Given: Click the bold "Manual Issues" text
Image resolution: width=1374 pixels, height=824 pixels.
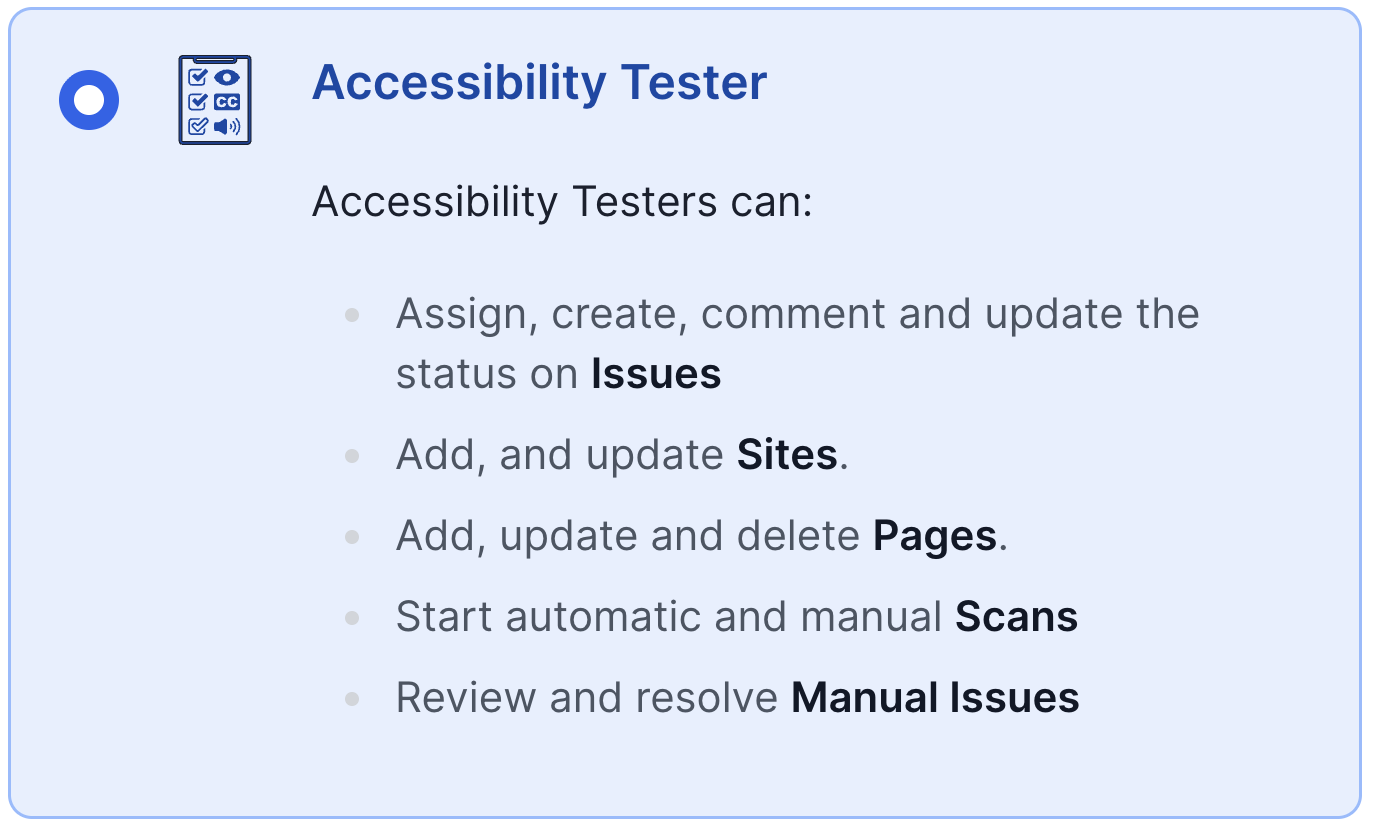Looking at the screenshot, I should pyautogui.click(x=935, y=698).
